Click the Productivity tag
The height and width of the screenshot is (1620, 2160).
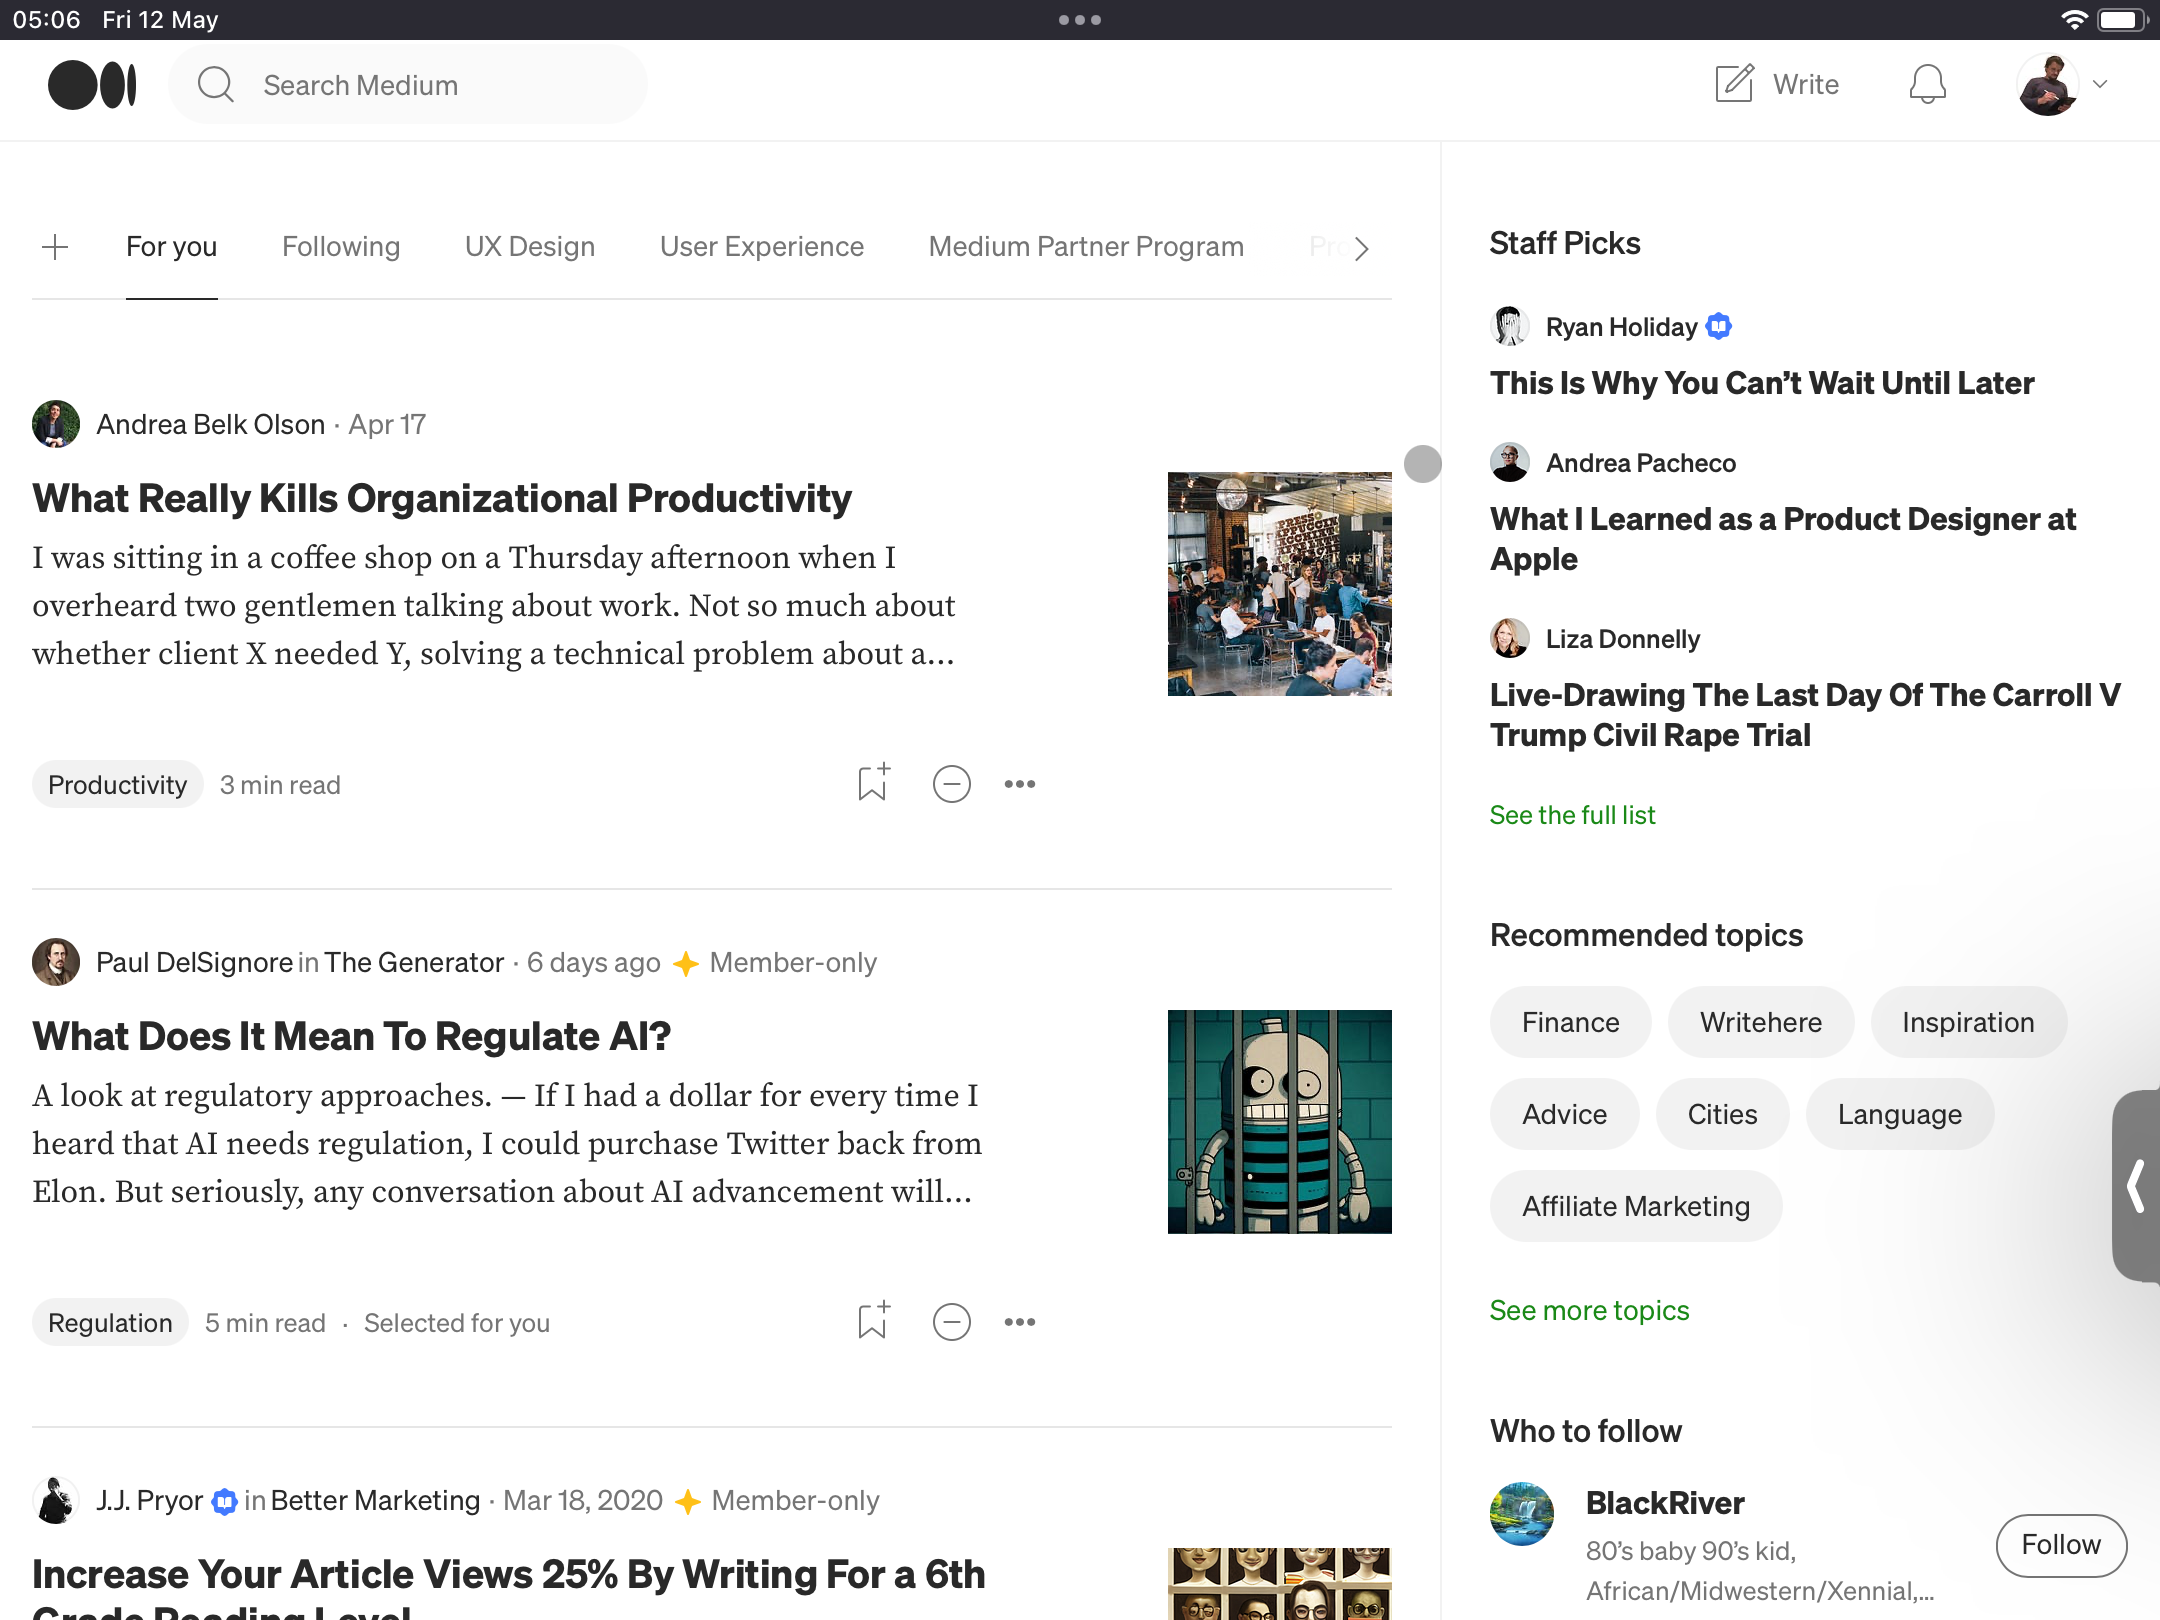[x=118, y=784]
